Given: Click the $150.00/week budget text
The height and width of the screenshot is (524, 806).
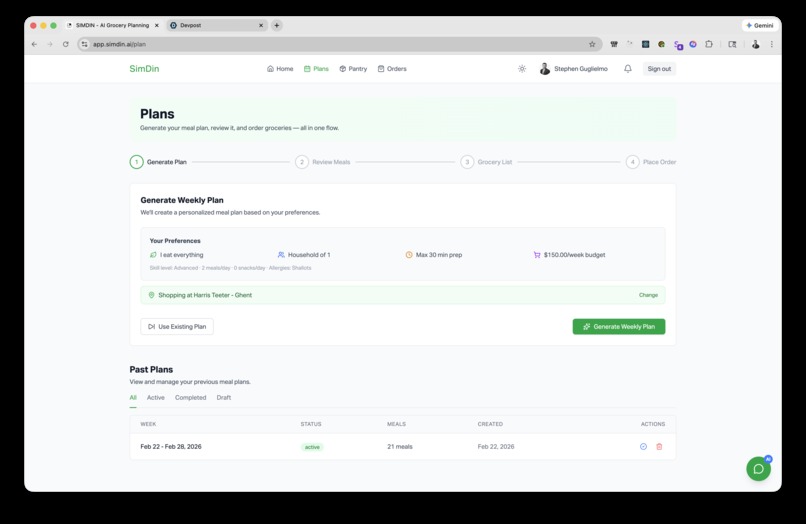Looking at the screenshot, I should tap(574, 255).
